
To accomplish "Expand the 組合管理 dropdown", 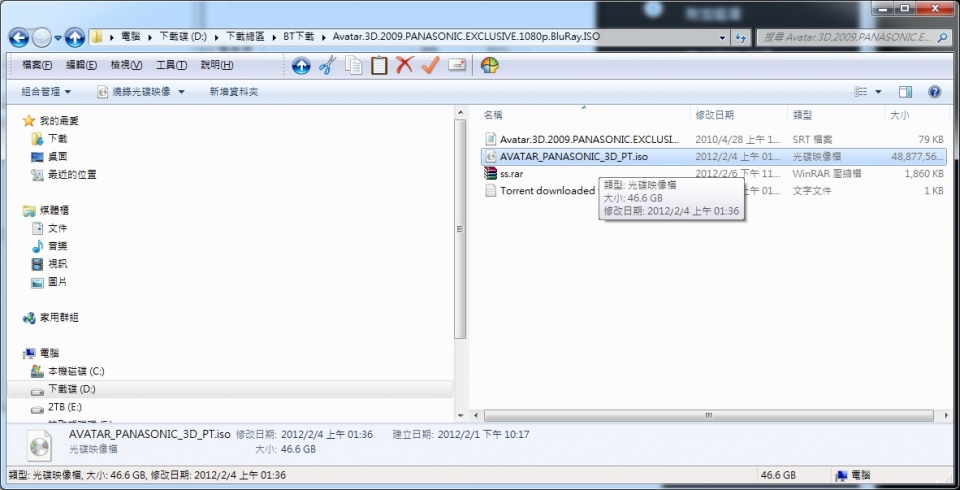I will pyautogui.click(x=46, y=92).
